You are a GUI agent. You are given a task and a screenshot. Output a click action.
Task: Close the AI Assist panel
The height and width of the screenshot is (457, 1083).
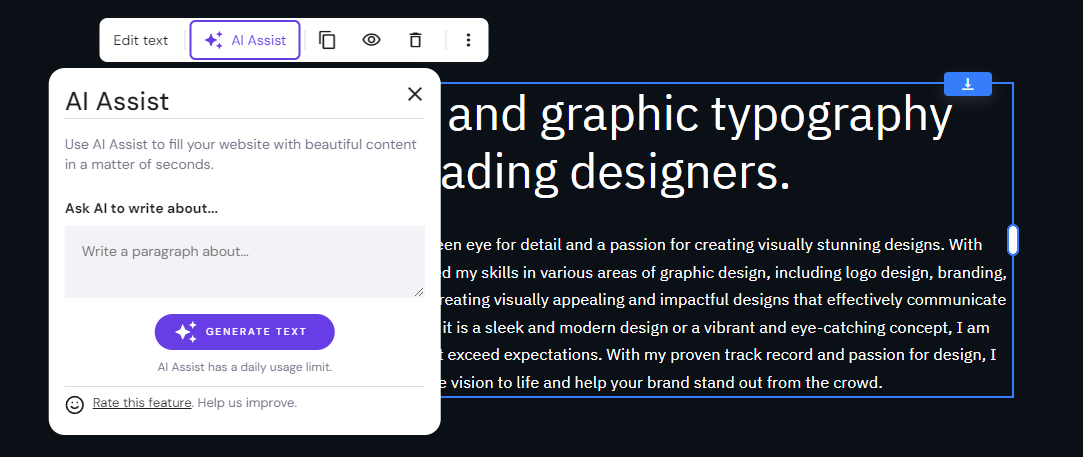click(x=415, y=94)
